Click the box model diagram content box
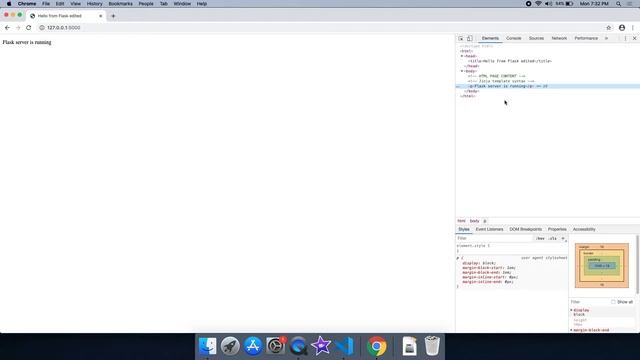640x360 pixels. coord(602,266)
